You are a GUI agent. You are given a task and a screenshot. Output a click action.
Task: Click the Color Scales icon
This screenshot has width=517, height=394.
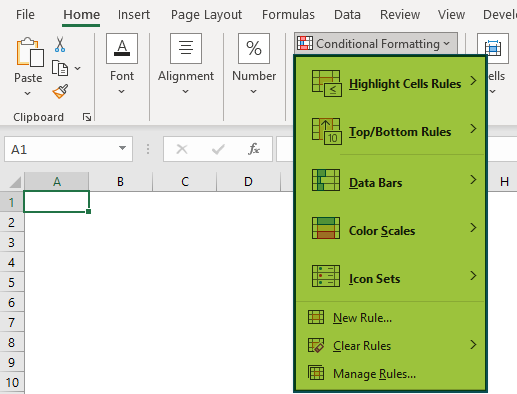(x=326, y=228)
